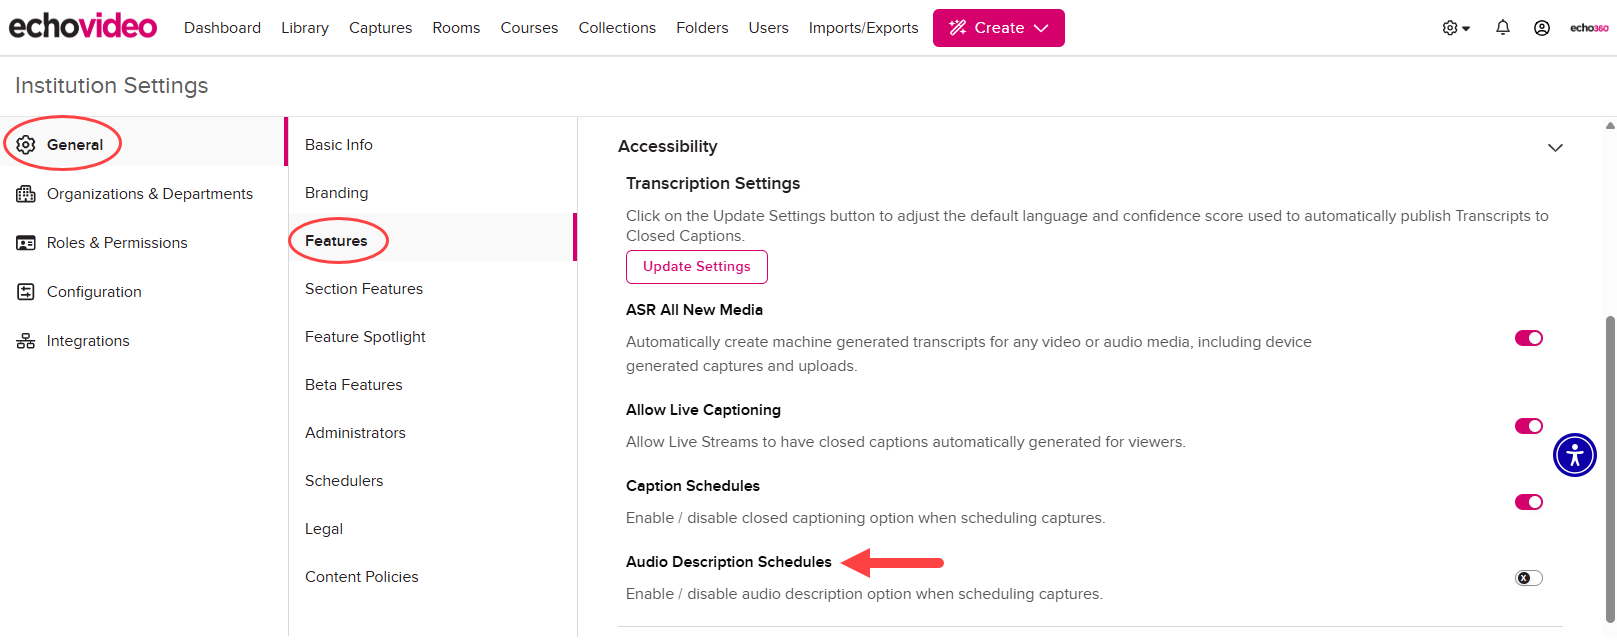Disable ASR All New Media

pos(1528,338)
